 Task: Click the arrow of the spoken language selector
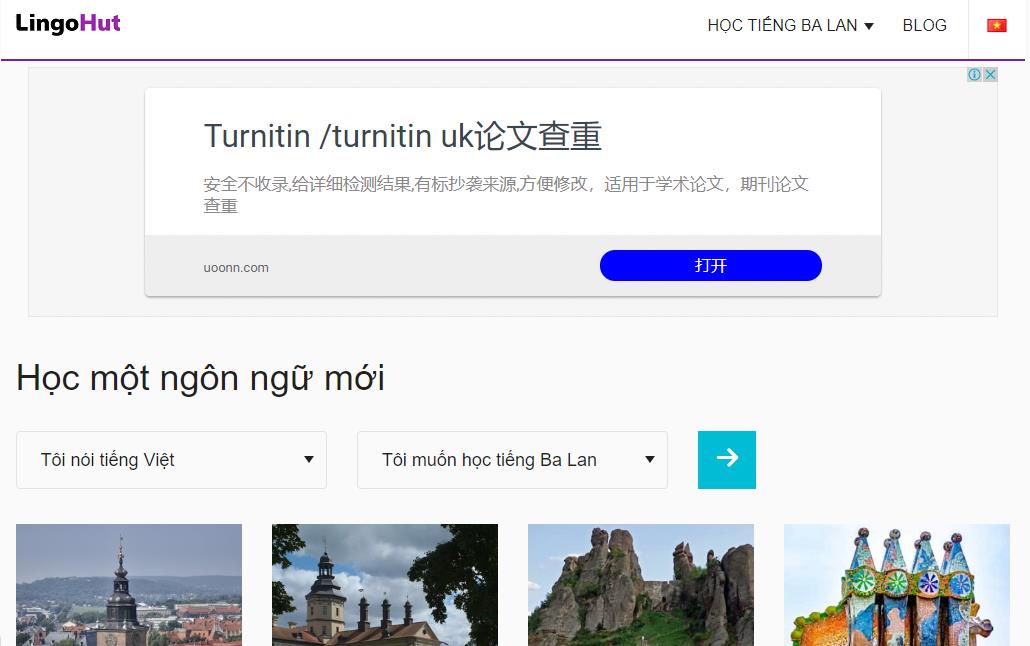309,459
